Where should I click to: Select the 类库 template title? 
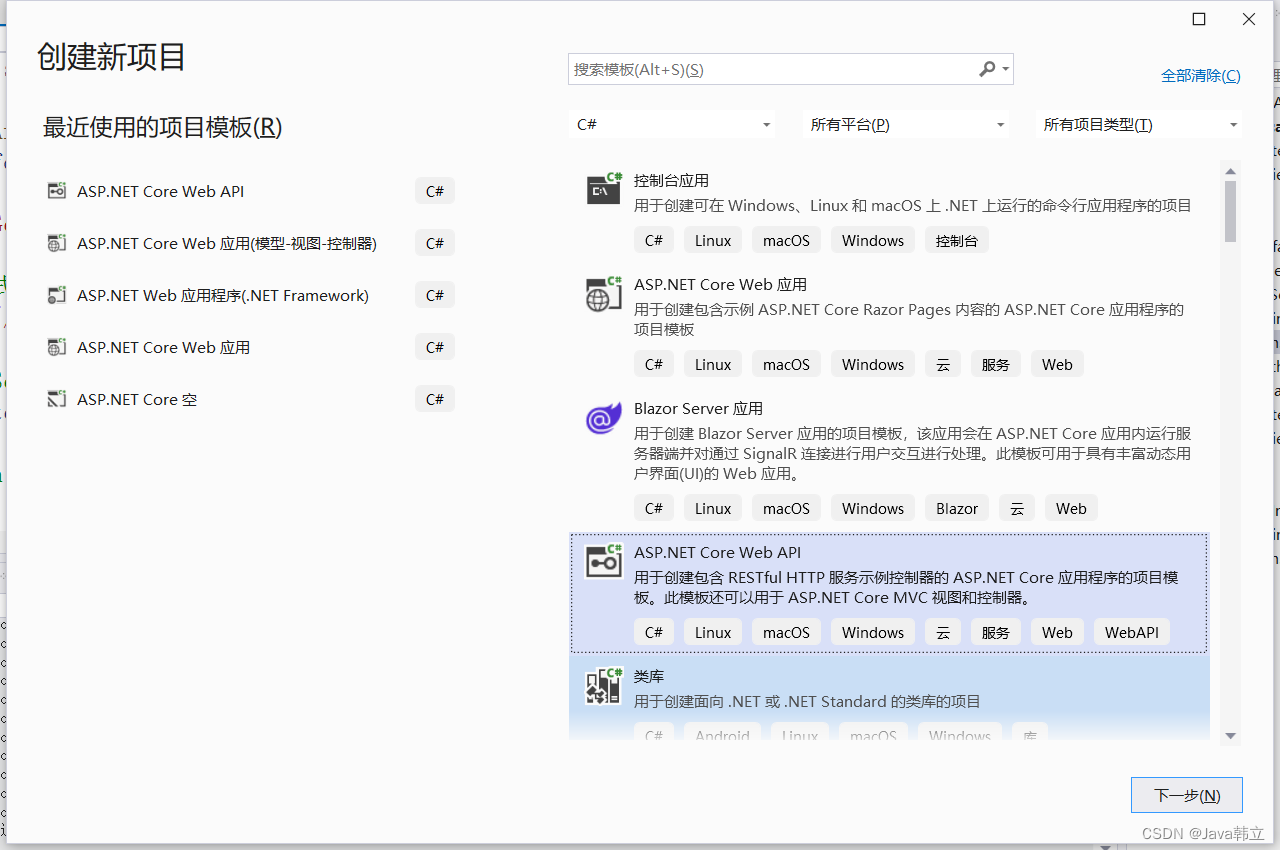coord(649,676)
